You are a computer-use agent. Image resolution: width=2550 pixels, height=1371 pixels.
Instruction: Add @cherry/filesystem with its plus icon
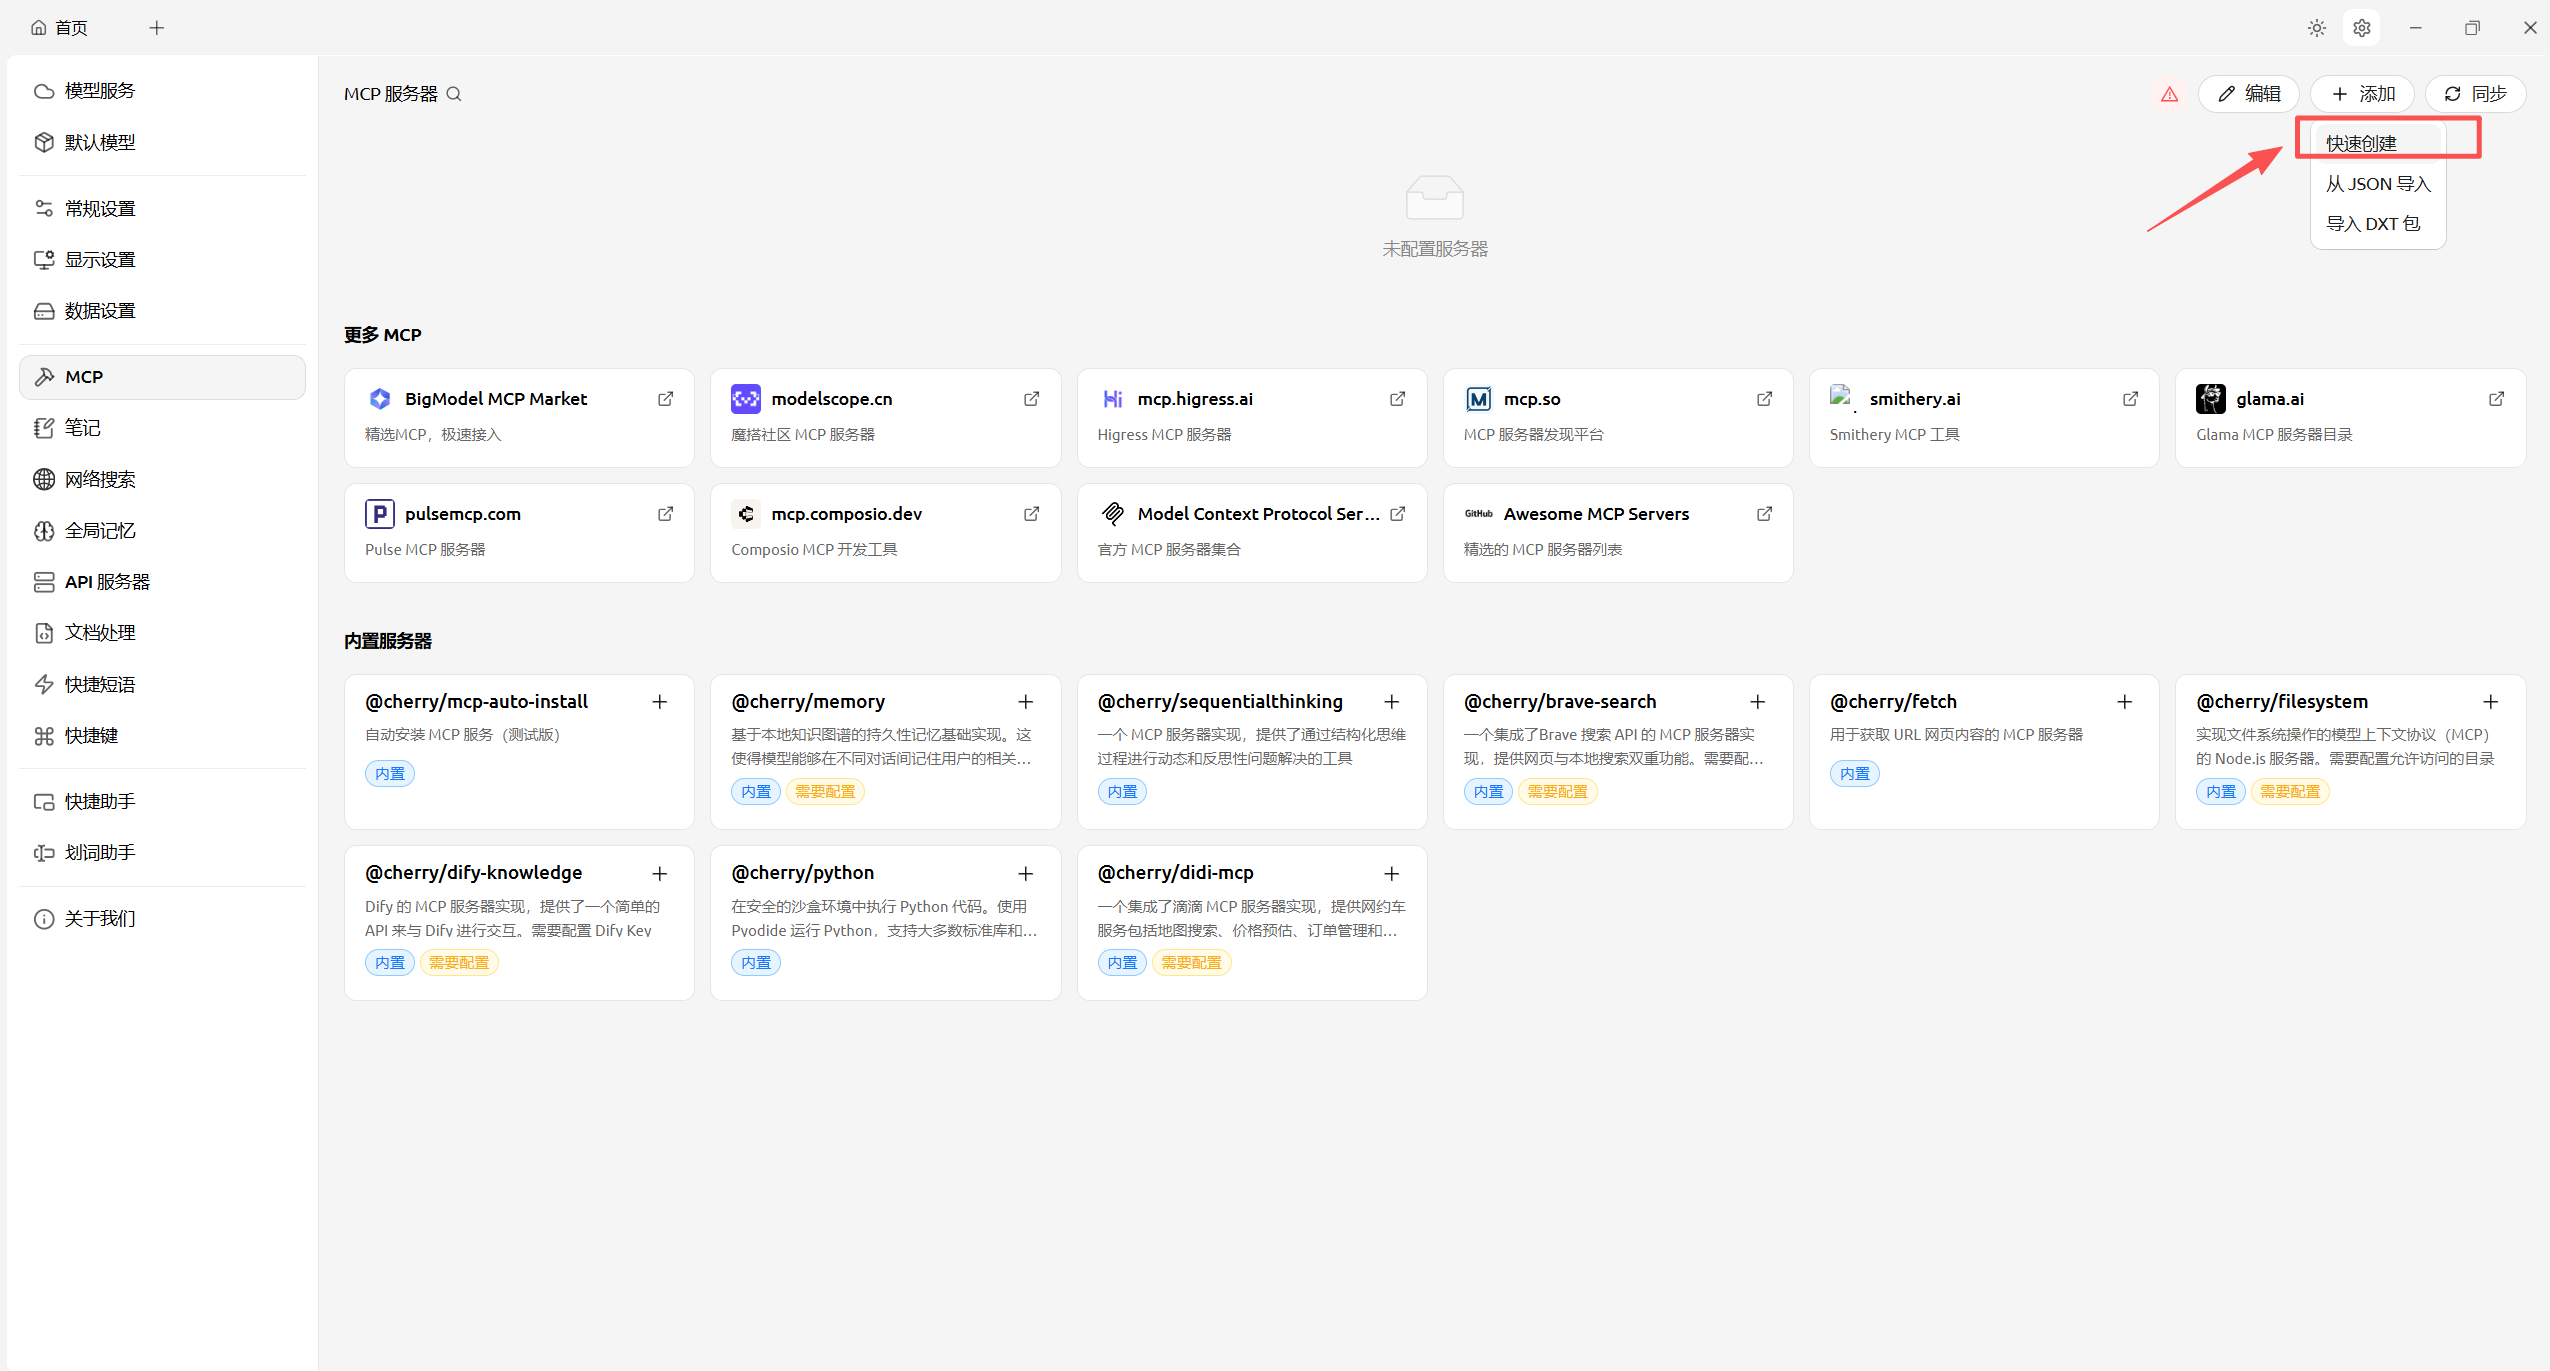point(2490,702)
